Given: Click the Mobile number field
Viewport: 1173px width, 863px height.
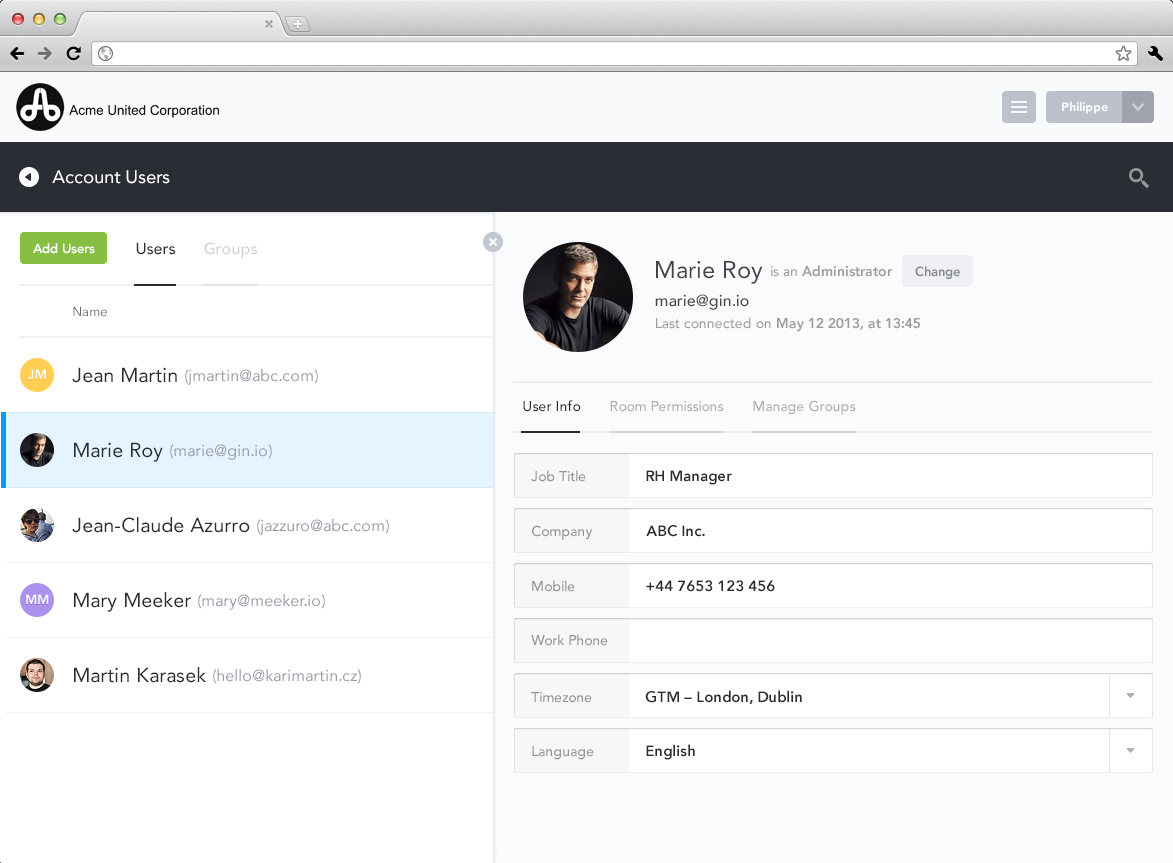Looking at the screenshot, I should [889, 586].
